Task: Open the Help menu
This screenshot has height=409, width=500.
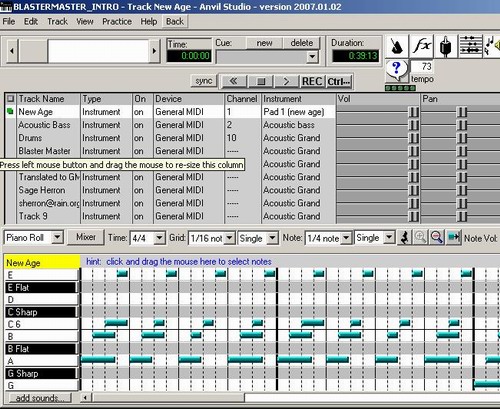Action: 149,22
